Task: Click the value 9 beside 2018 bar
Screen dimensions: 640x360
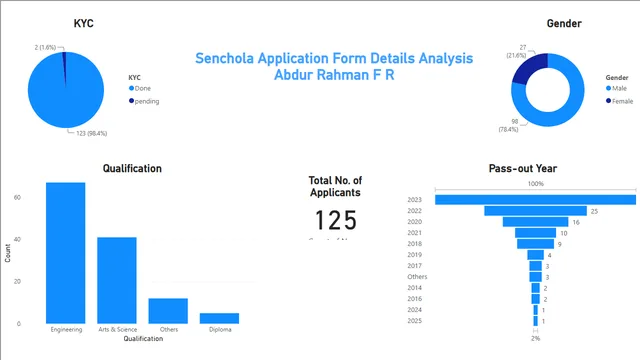Action: (x=560, y=244)
